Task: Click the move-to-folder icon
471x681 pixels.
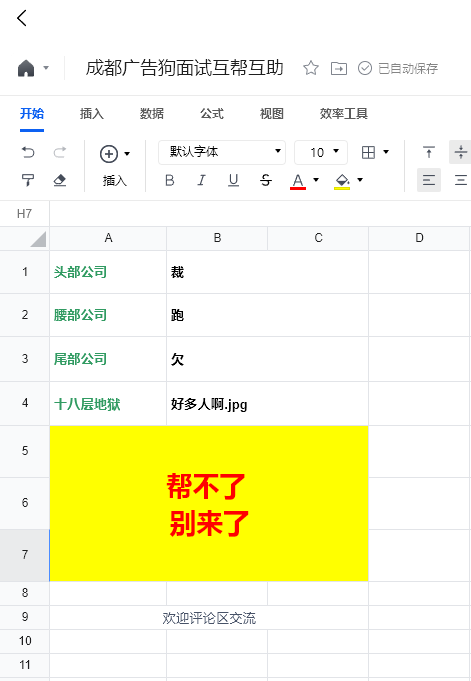Action: (x=338, y=68)
